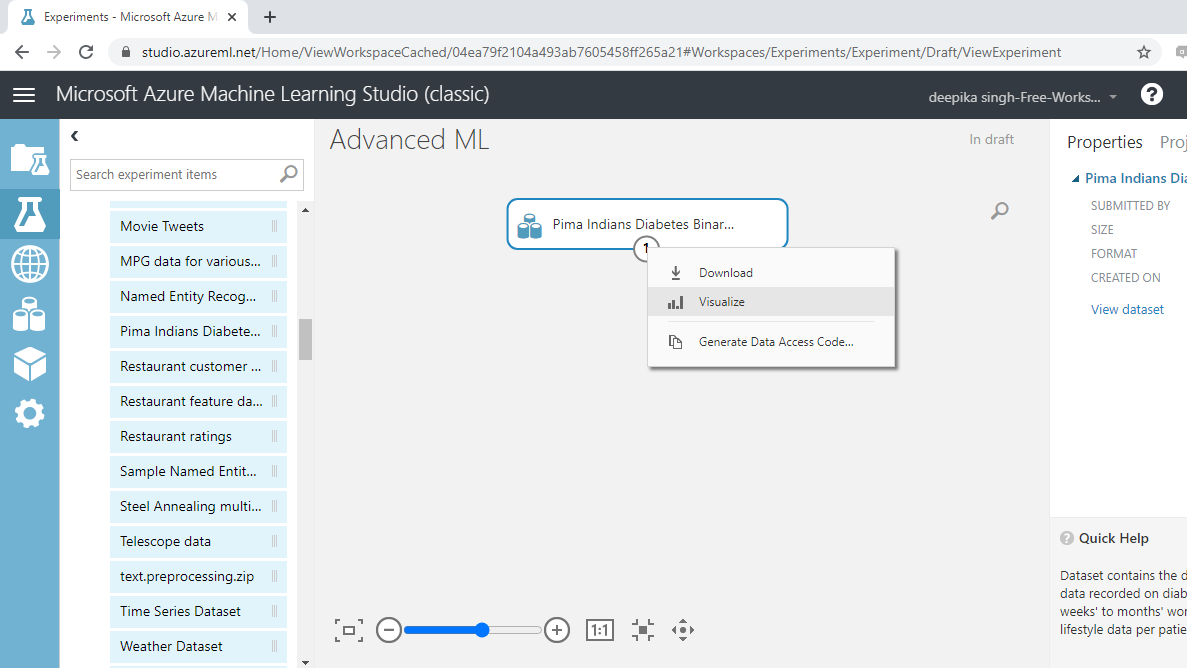Select the Restaurant feature da dataset item

[198, 401]
